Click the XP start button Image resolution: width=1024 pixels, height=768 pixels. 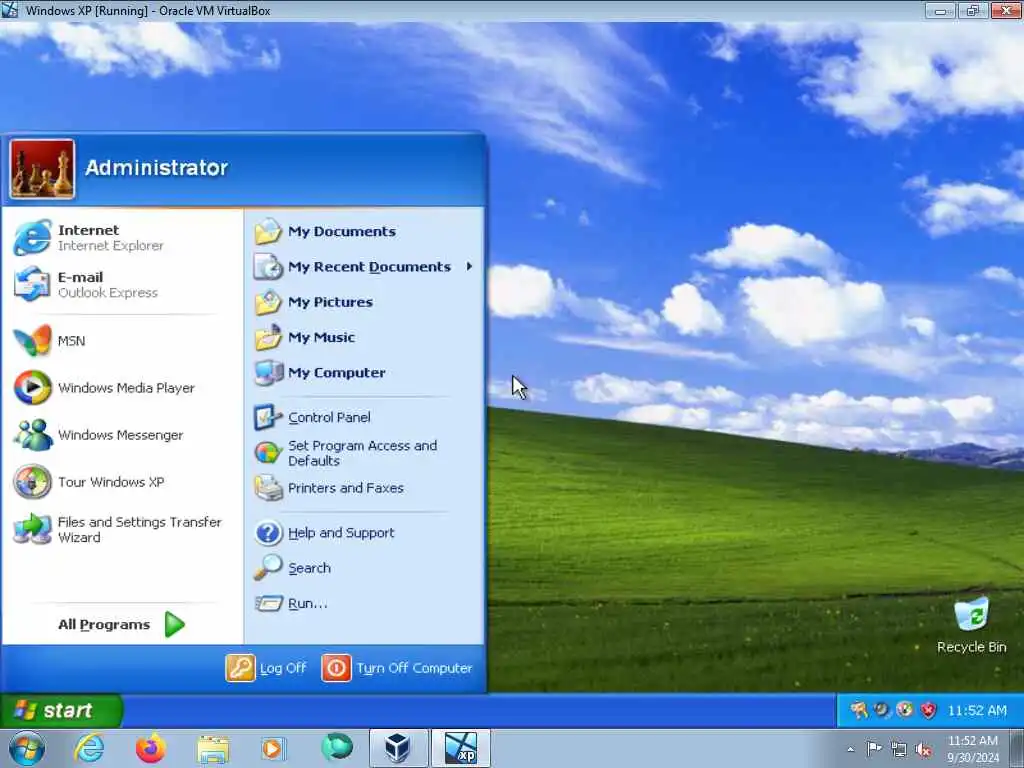[x=61, y=710]
